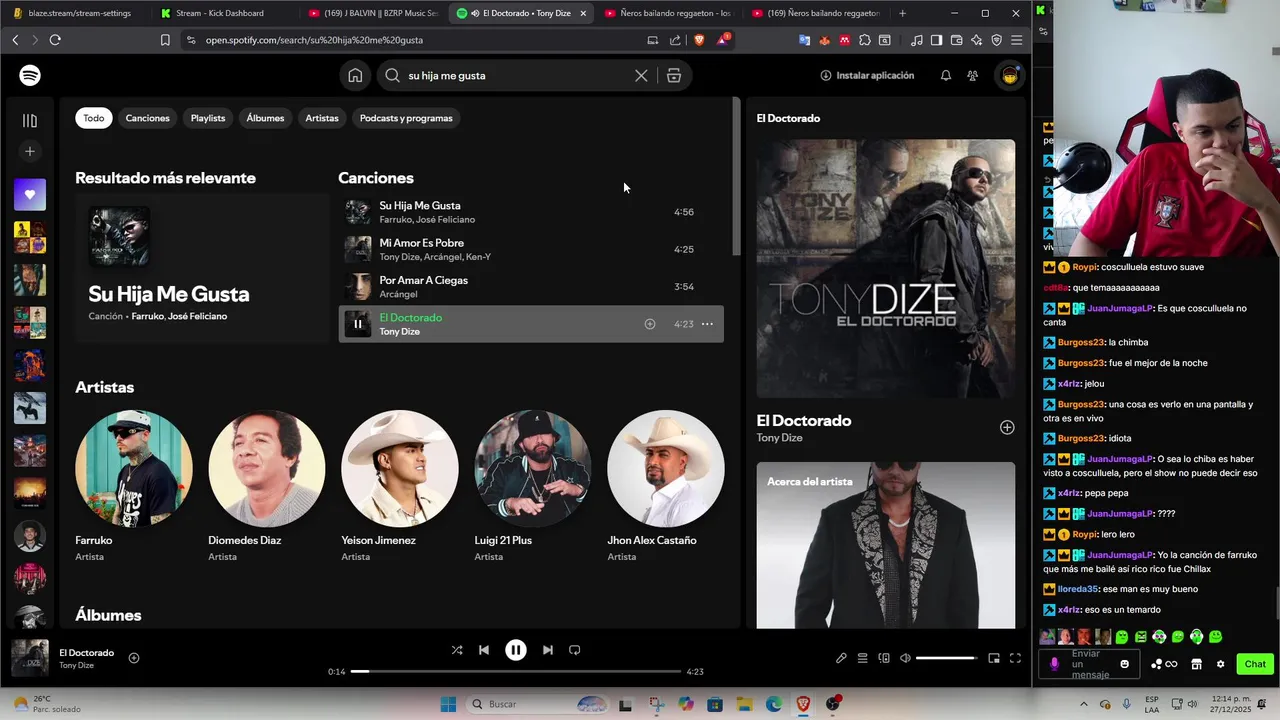1280x720 pixels.
Task: Open the Brave main hamburger menu
Action: coord(1016,40)
